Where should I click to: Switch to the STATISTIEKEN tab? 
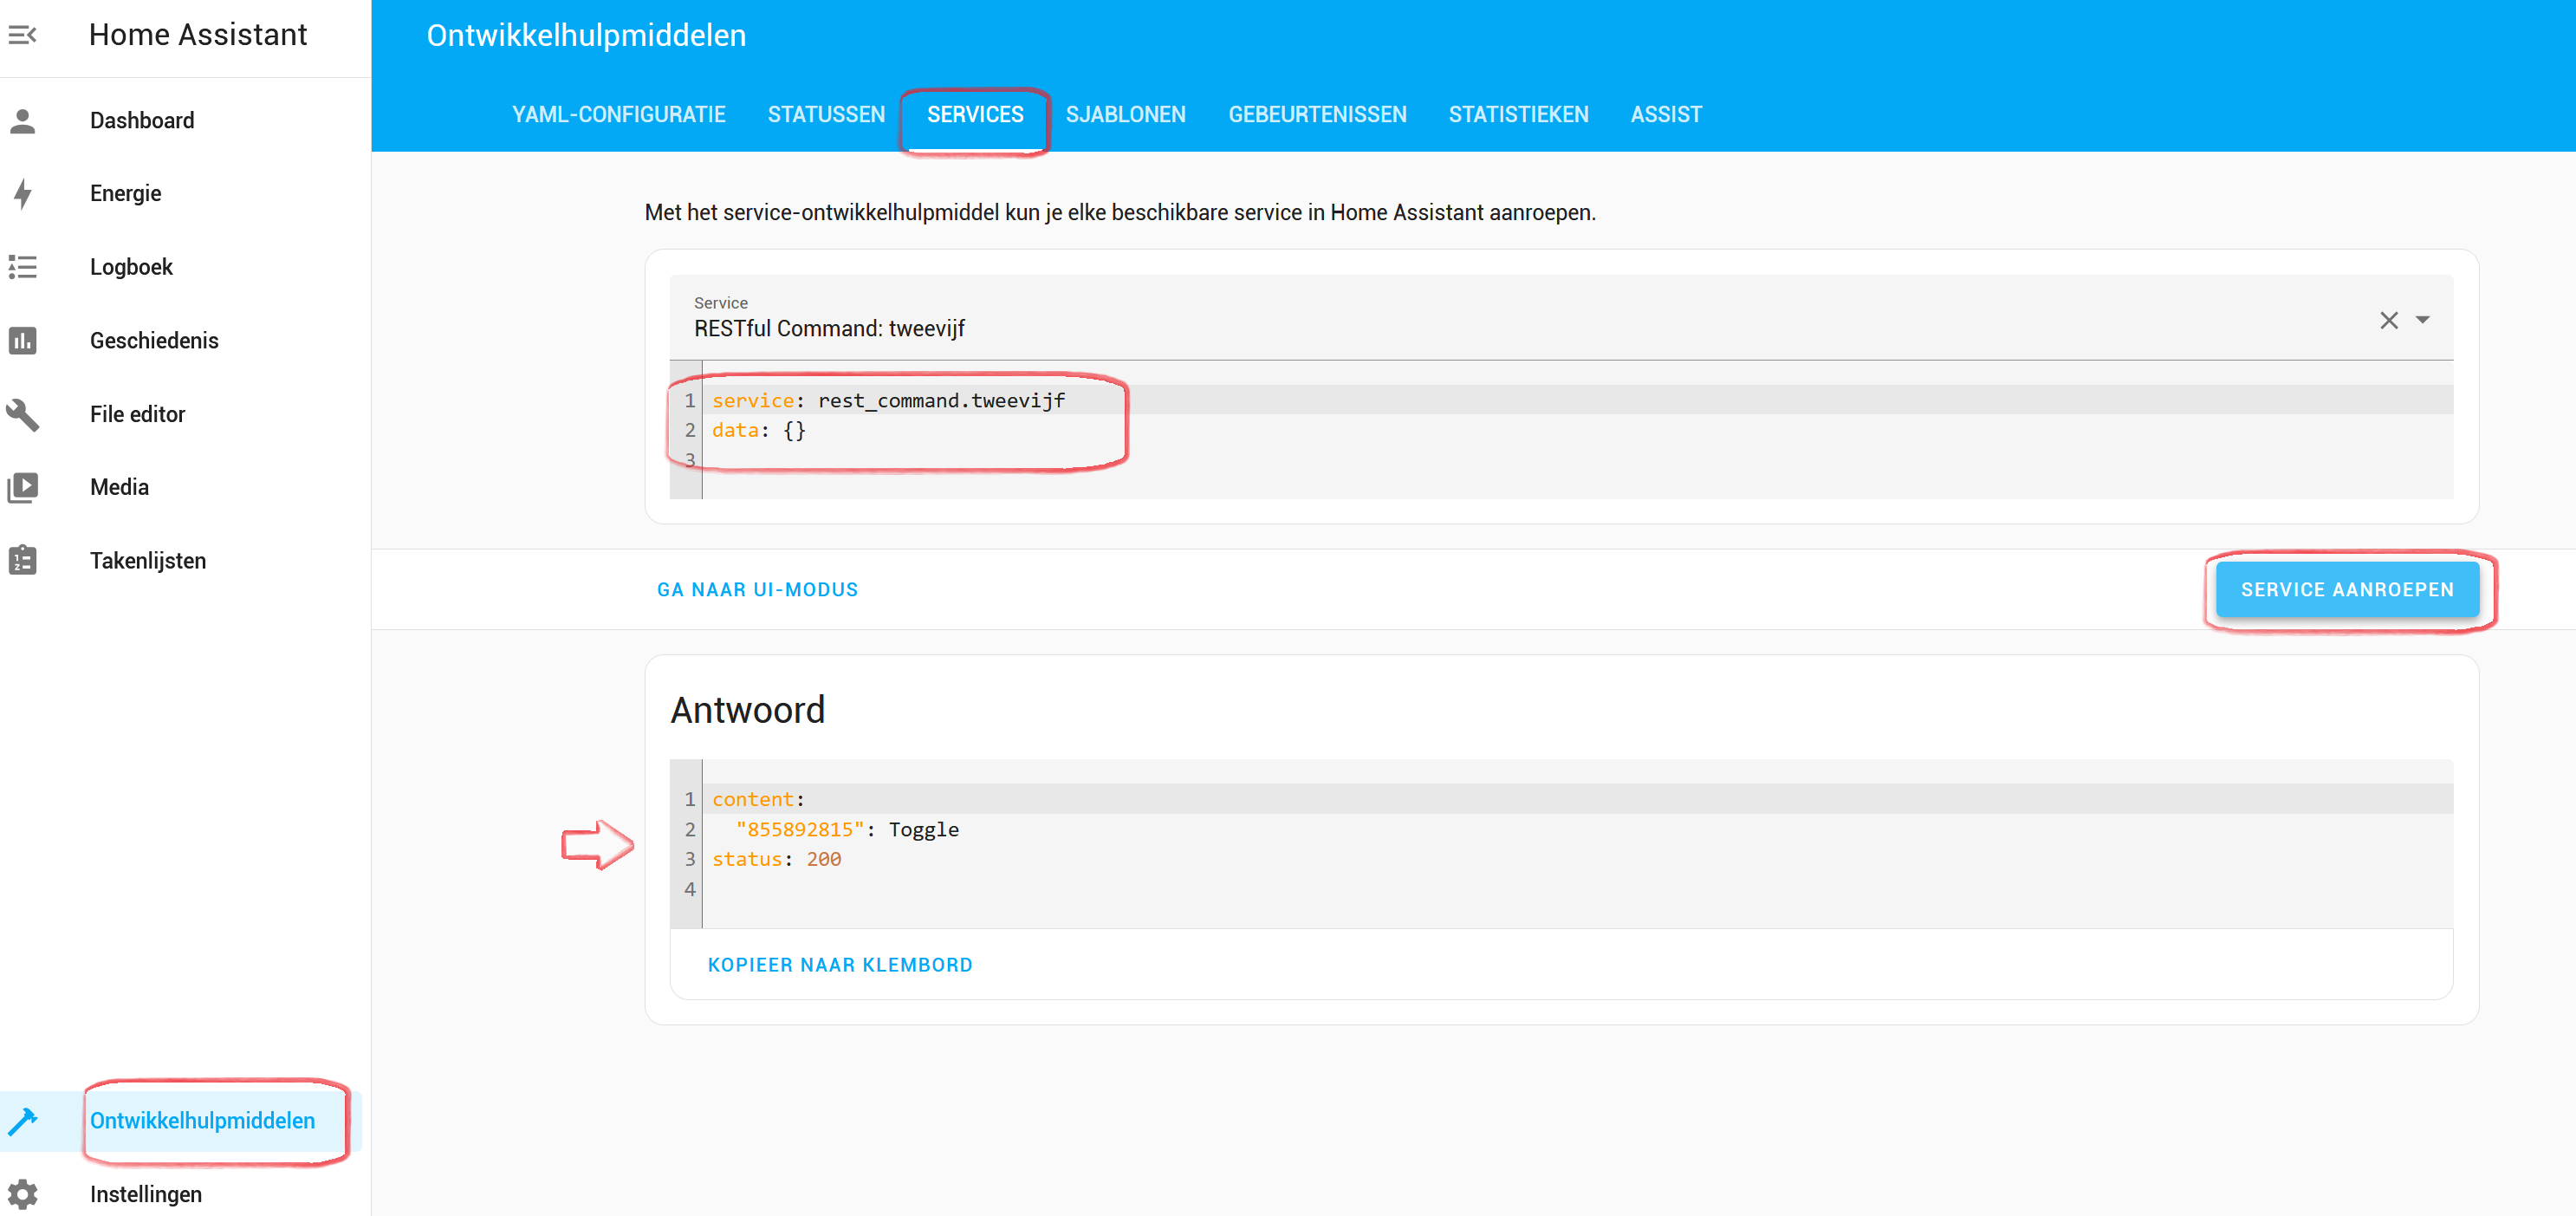[x=1518, y=115]
